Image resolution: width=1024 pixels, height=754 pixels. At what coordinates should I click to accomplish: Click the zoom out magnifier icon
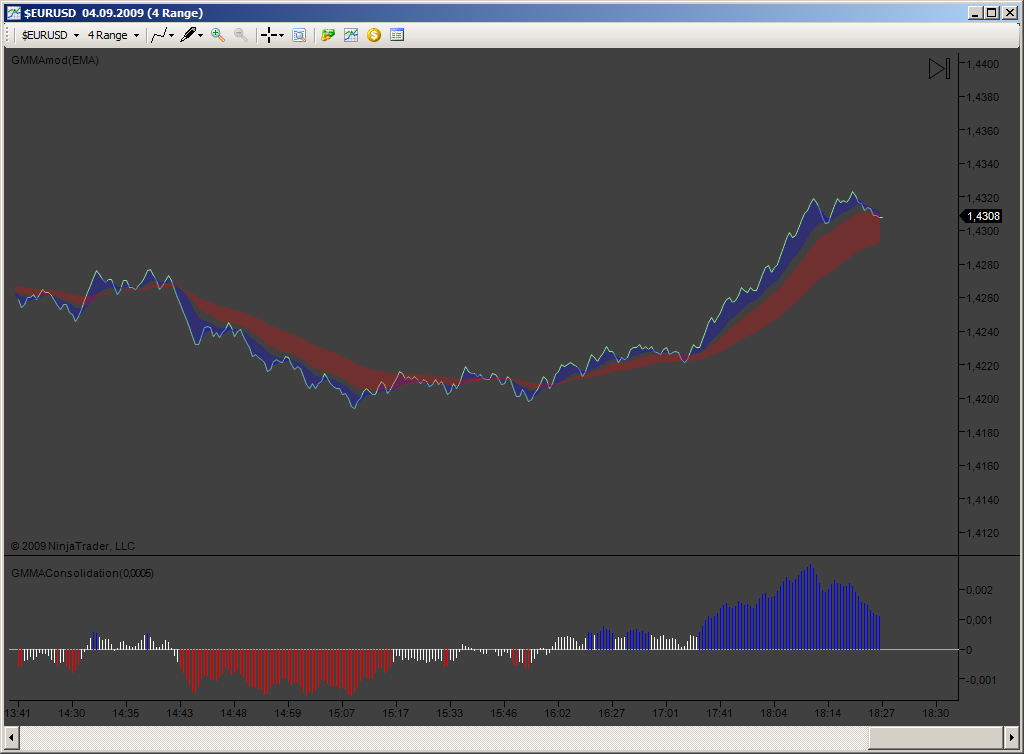click(x=240, y=35)
